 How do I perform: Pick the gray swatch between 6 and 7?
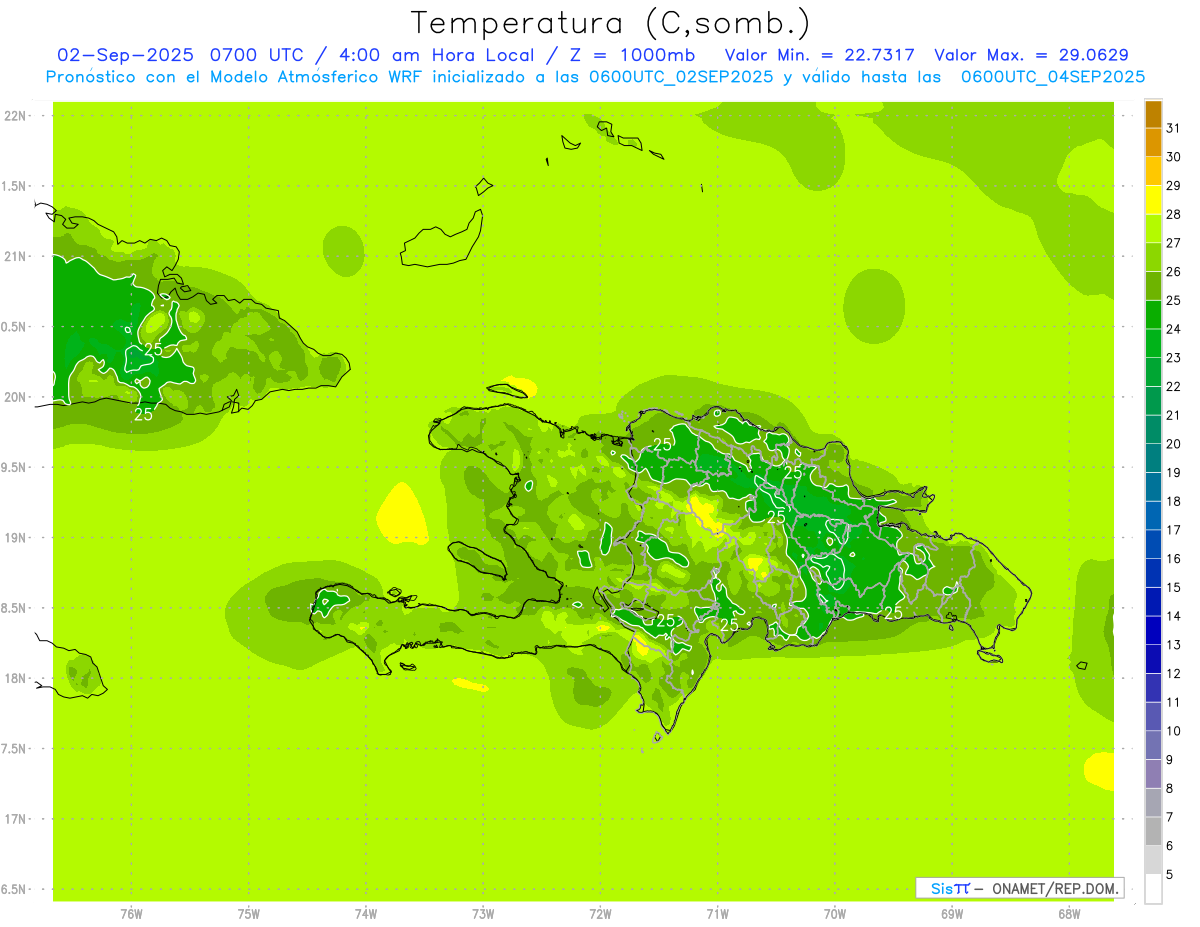[1153, 831]
